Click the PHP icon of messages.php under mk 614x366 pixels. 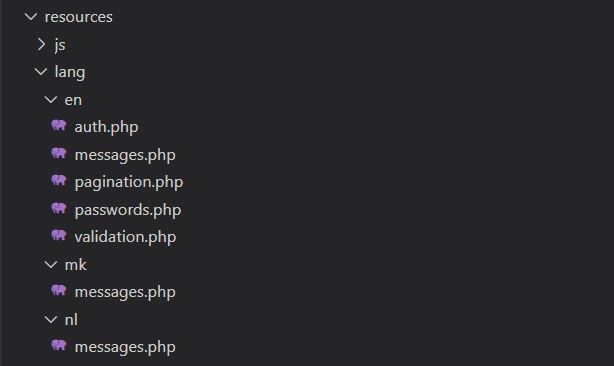[x=59, y=290]
